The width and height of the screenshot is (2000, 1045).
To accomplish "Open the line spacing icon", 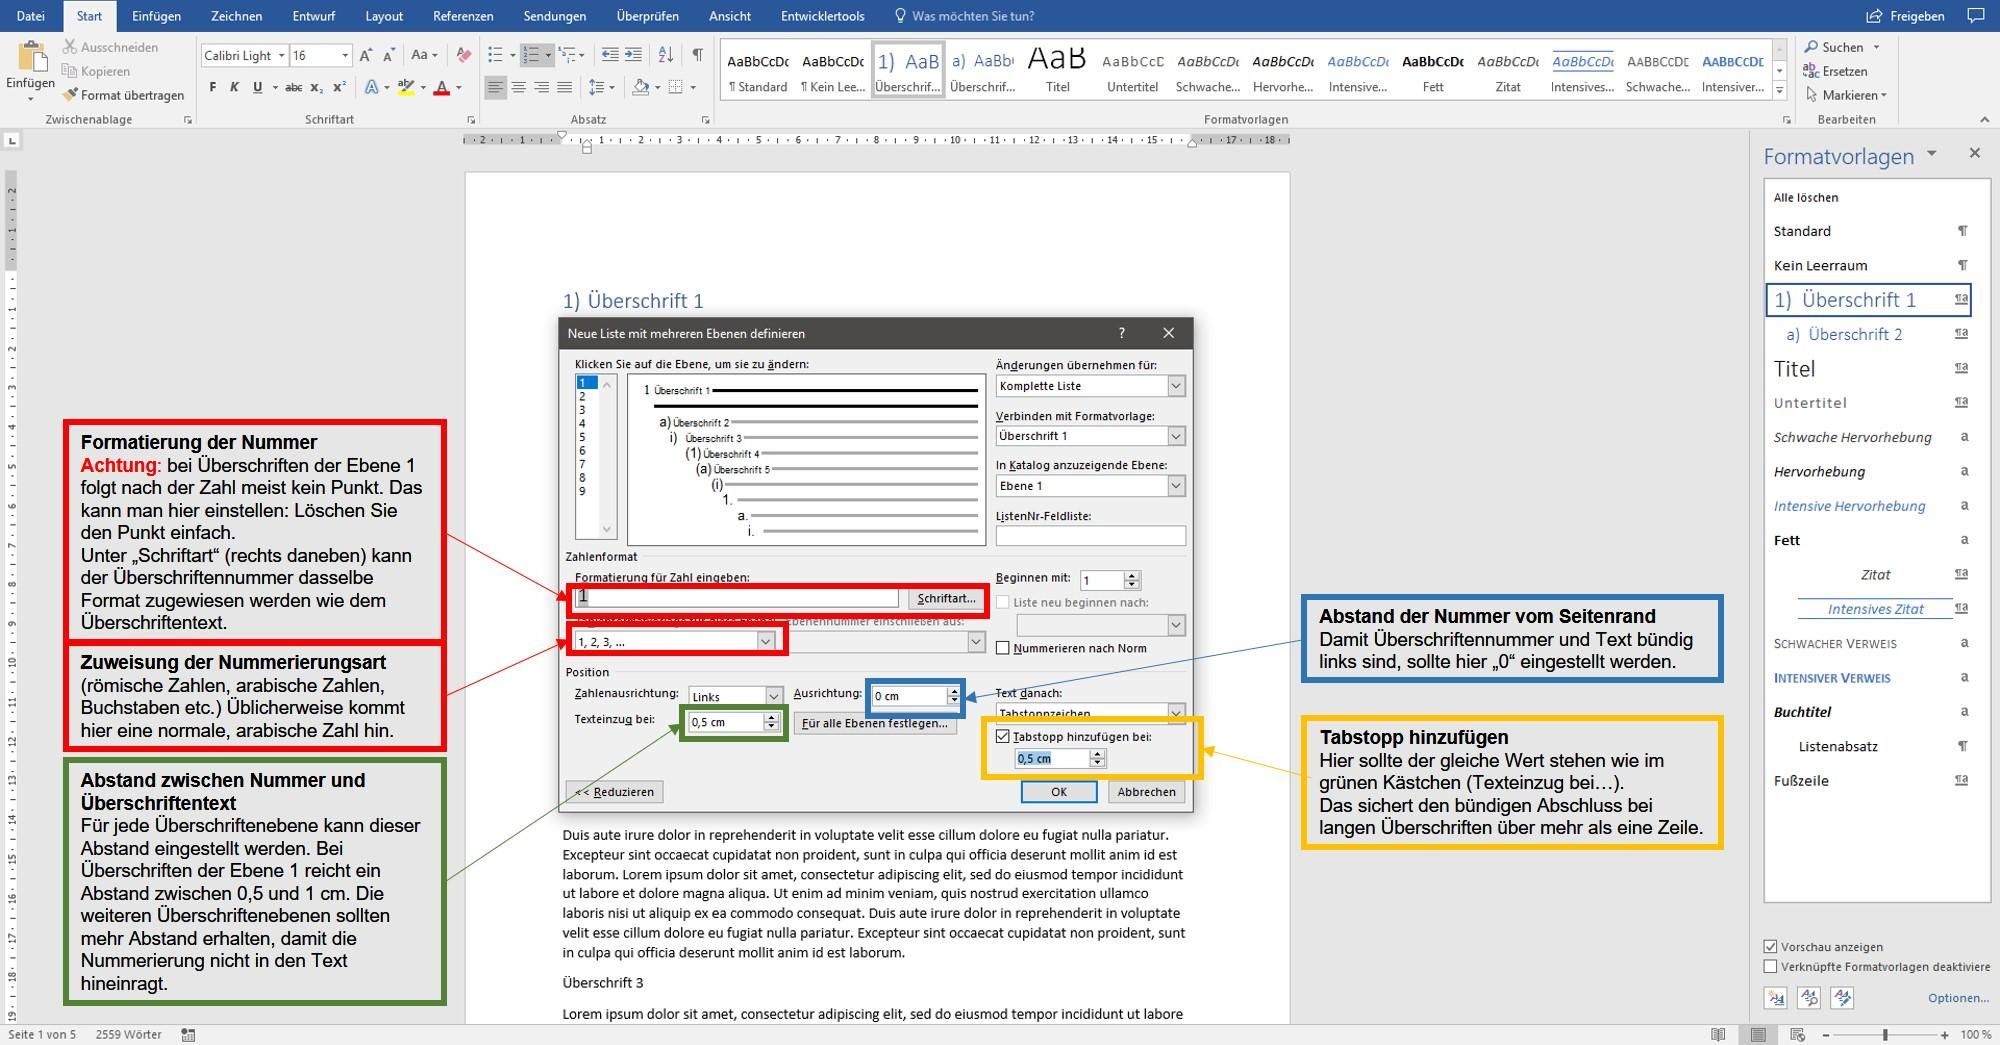I will [x=597, y=87].
